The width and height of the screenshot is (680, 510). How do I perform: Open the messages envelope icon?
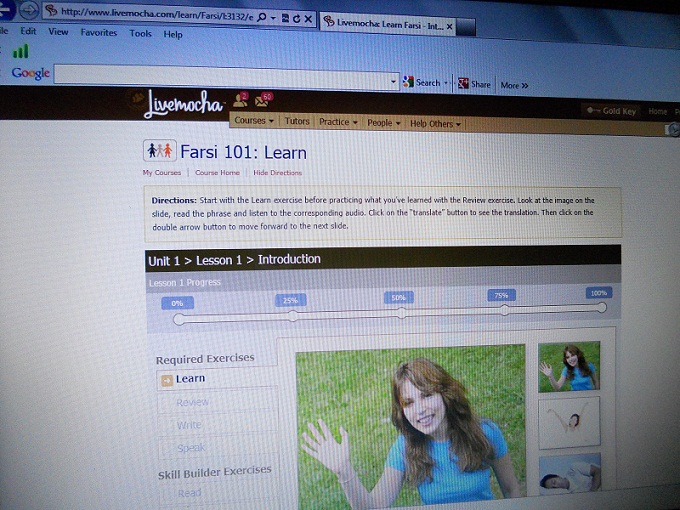point(264,99)
